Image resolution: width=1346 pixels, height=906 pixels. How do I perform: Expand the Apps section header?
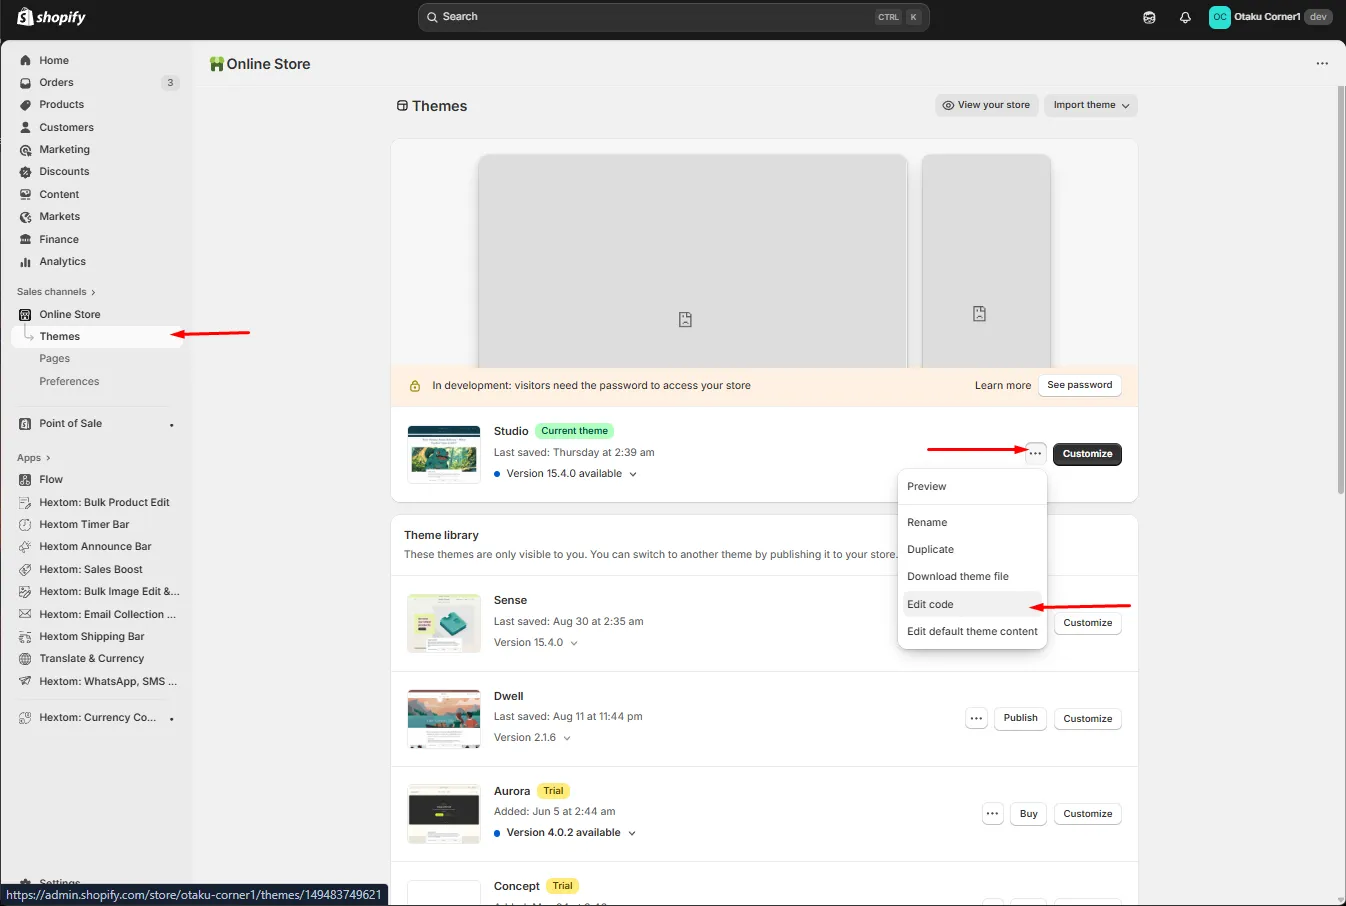coord(33,458)
